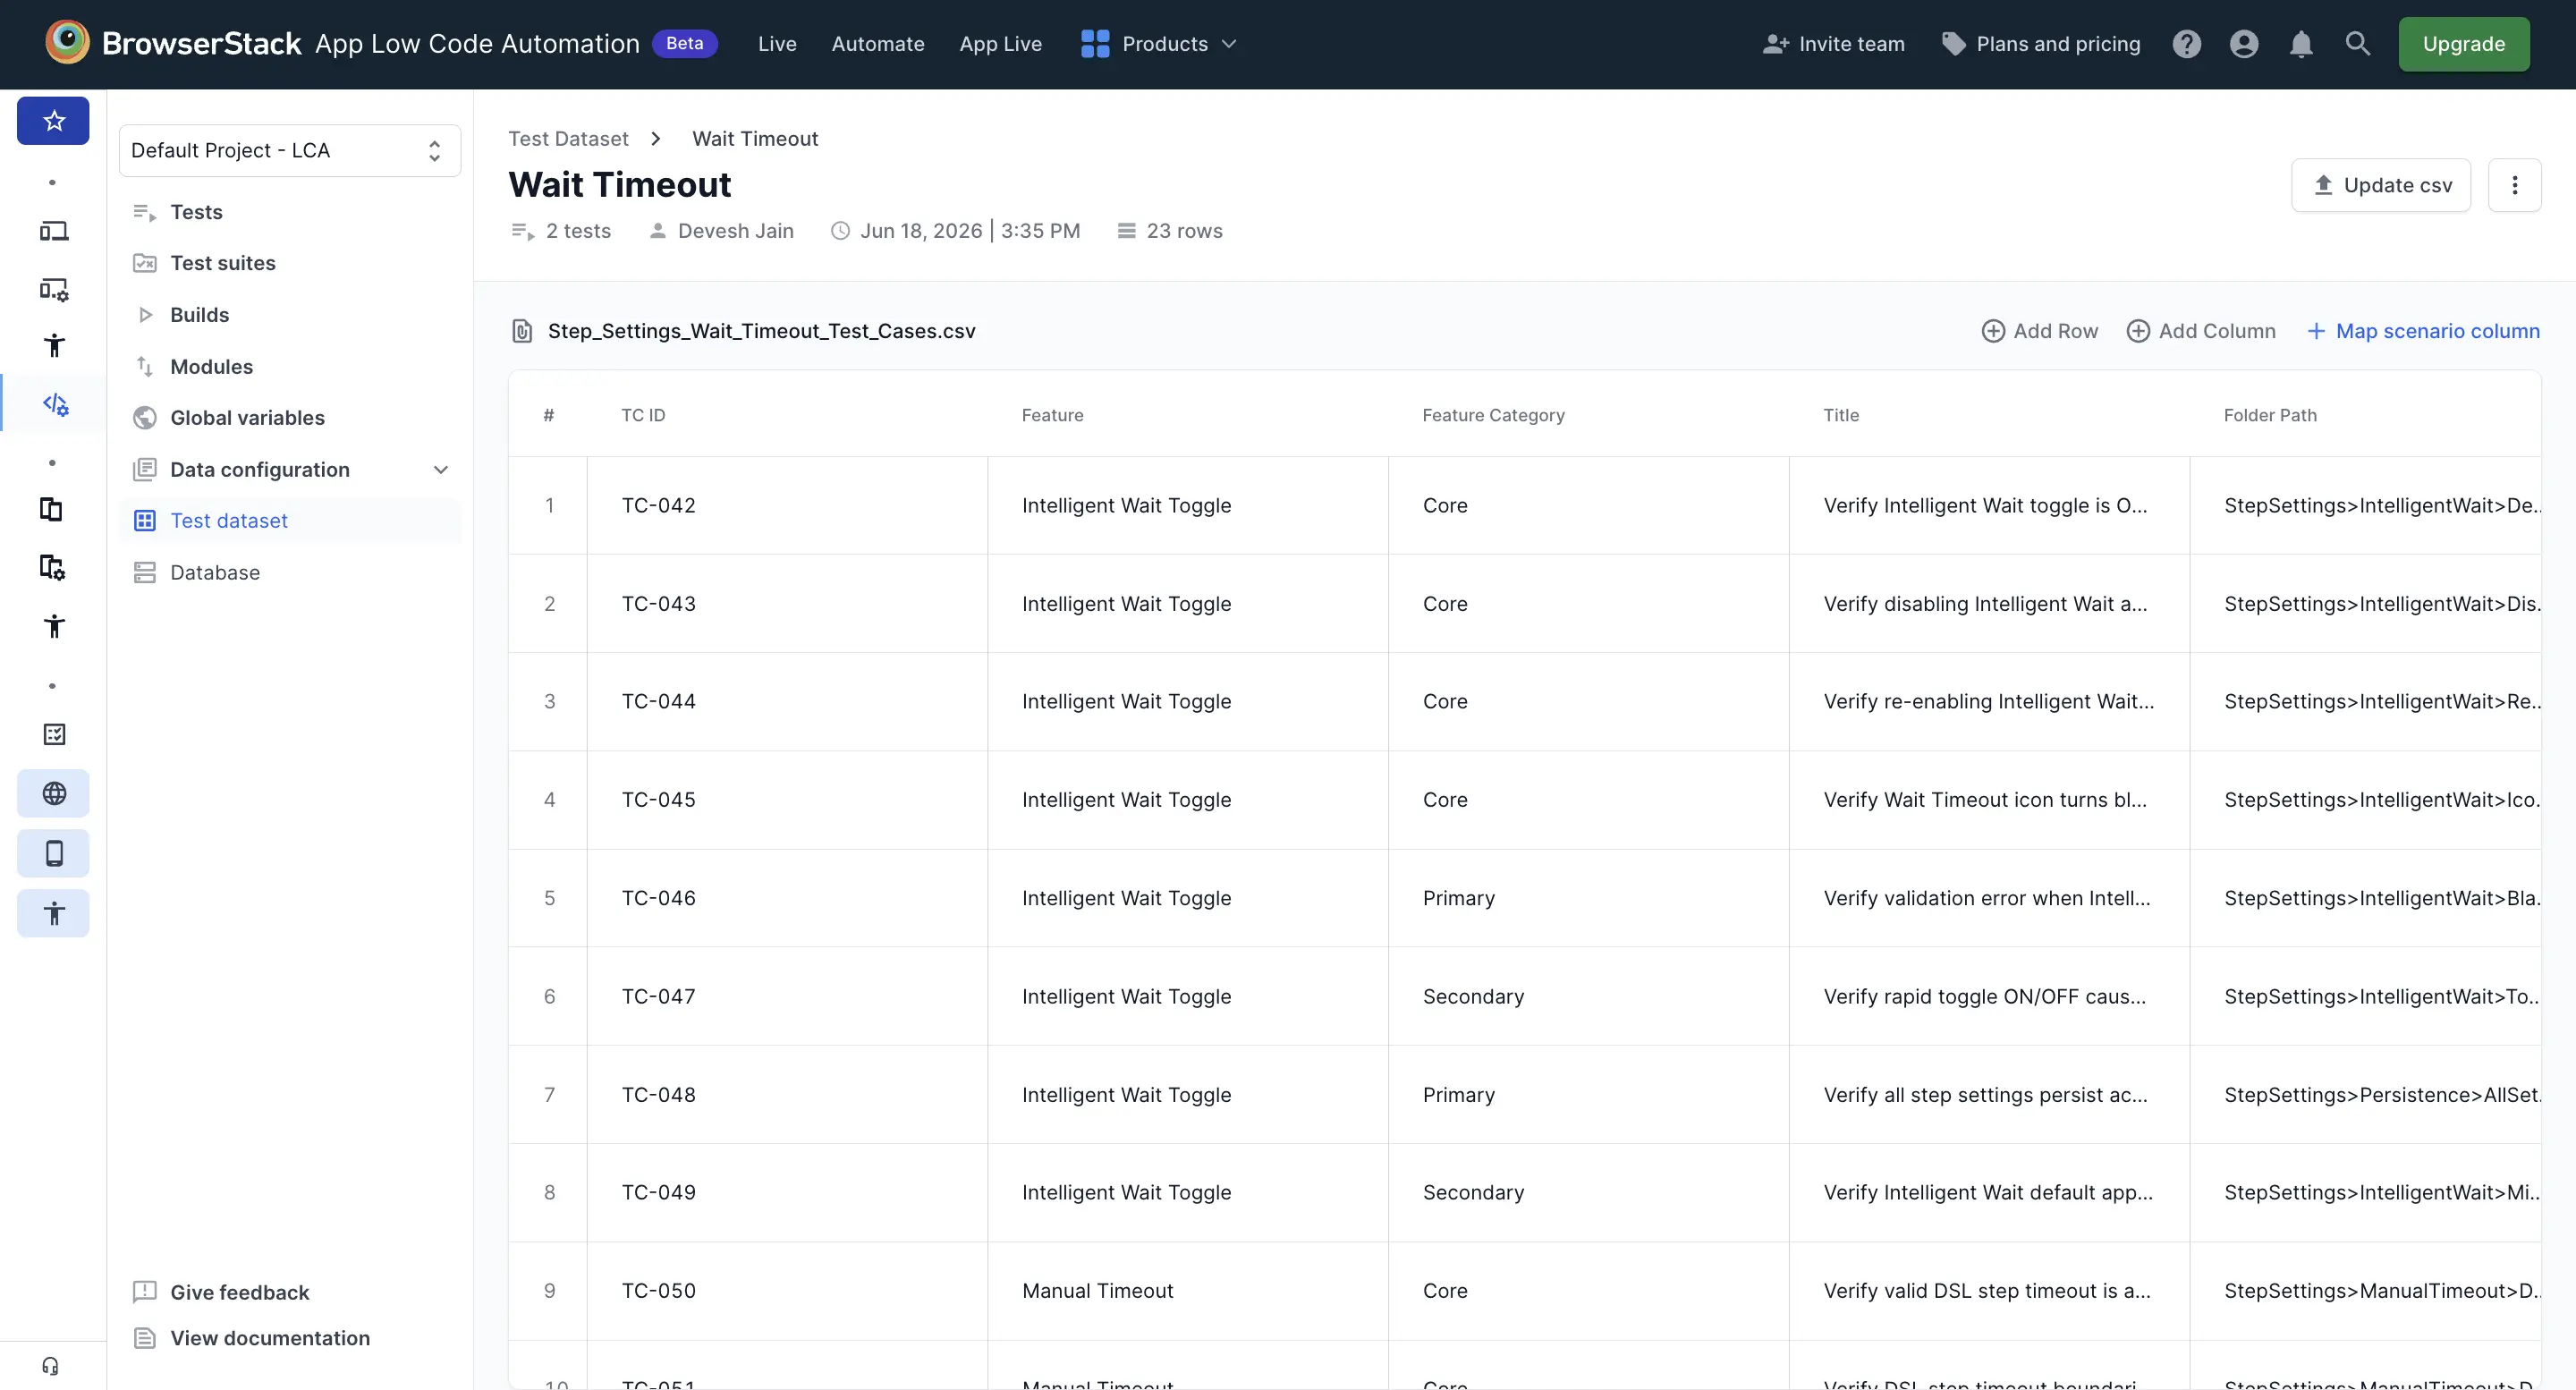
Task: Click the Modules arrows icon
Action: (145, 367)
